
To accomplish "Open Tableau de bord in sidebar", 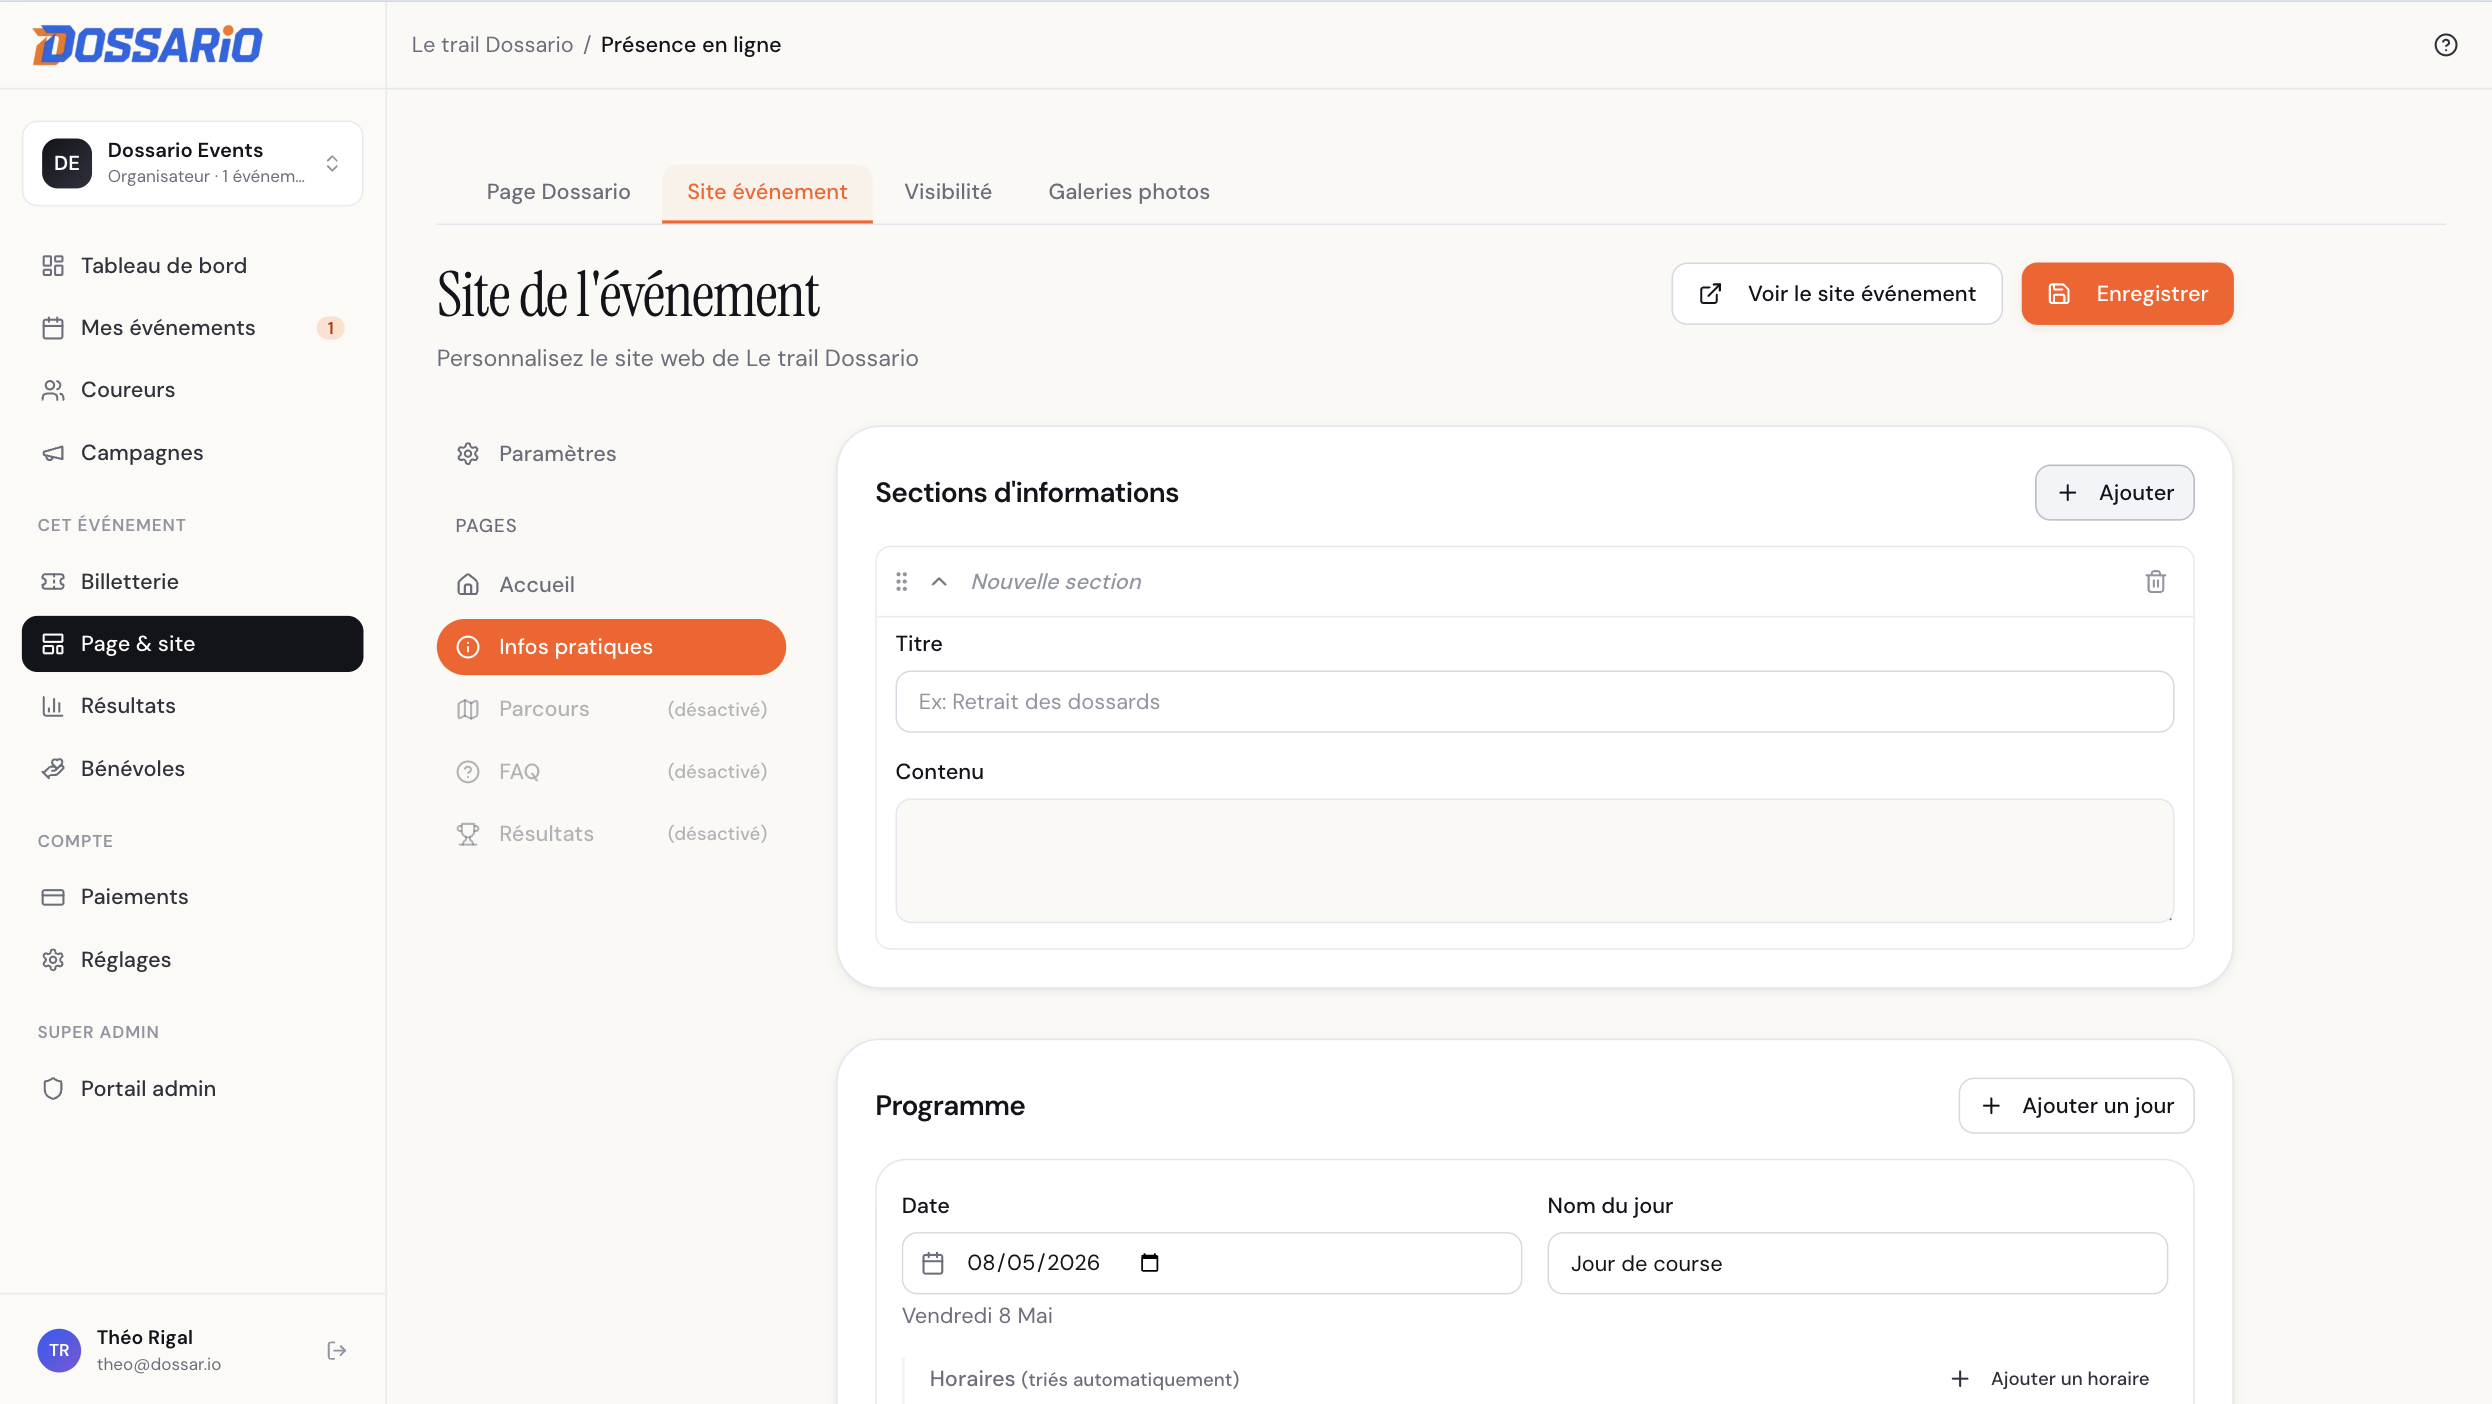I will click(192, 265).
